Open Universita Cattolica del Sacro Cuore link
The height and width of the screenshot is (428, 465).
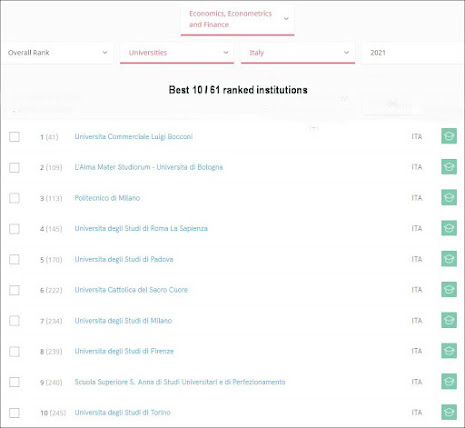point(131,290)
